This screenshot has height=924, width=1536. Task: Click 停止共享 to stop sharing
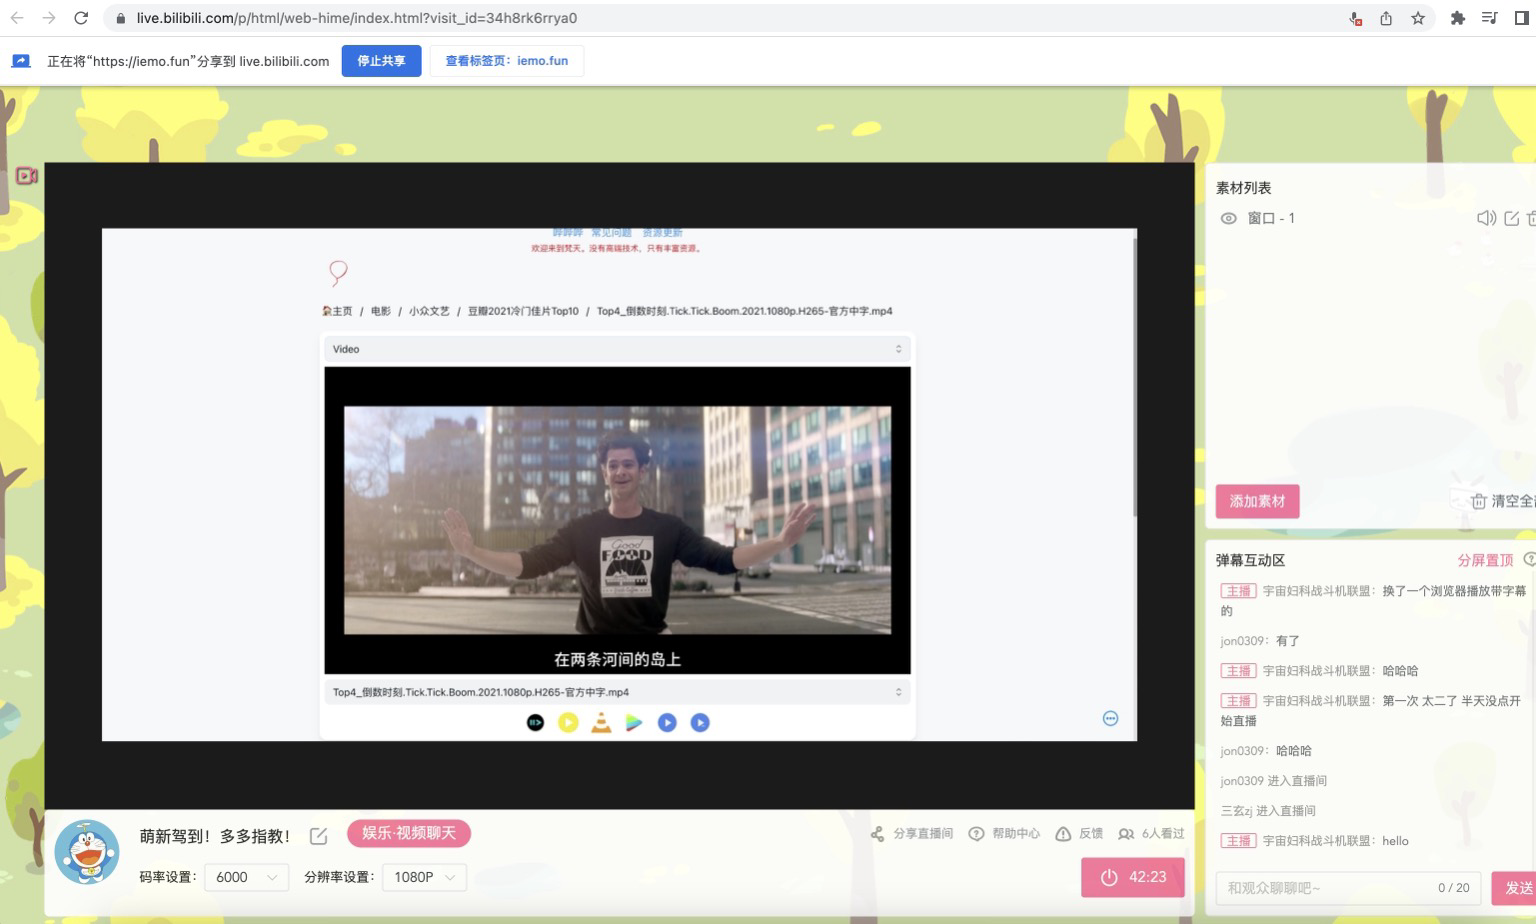tap(381, 61)
